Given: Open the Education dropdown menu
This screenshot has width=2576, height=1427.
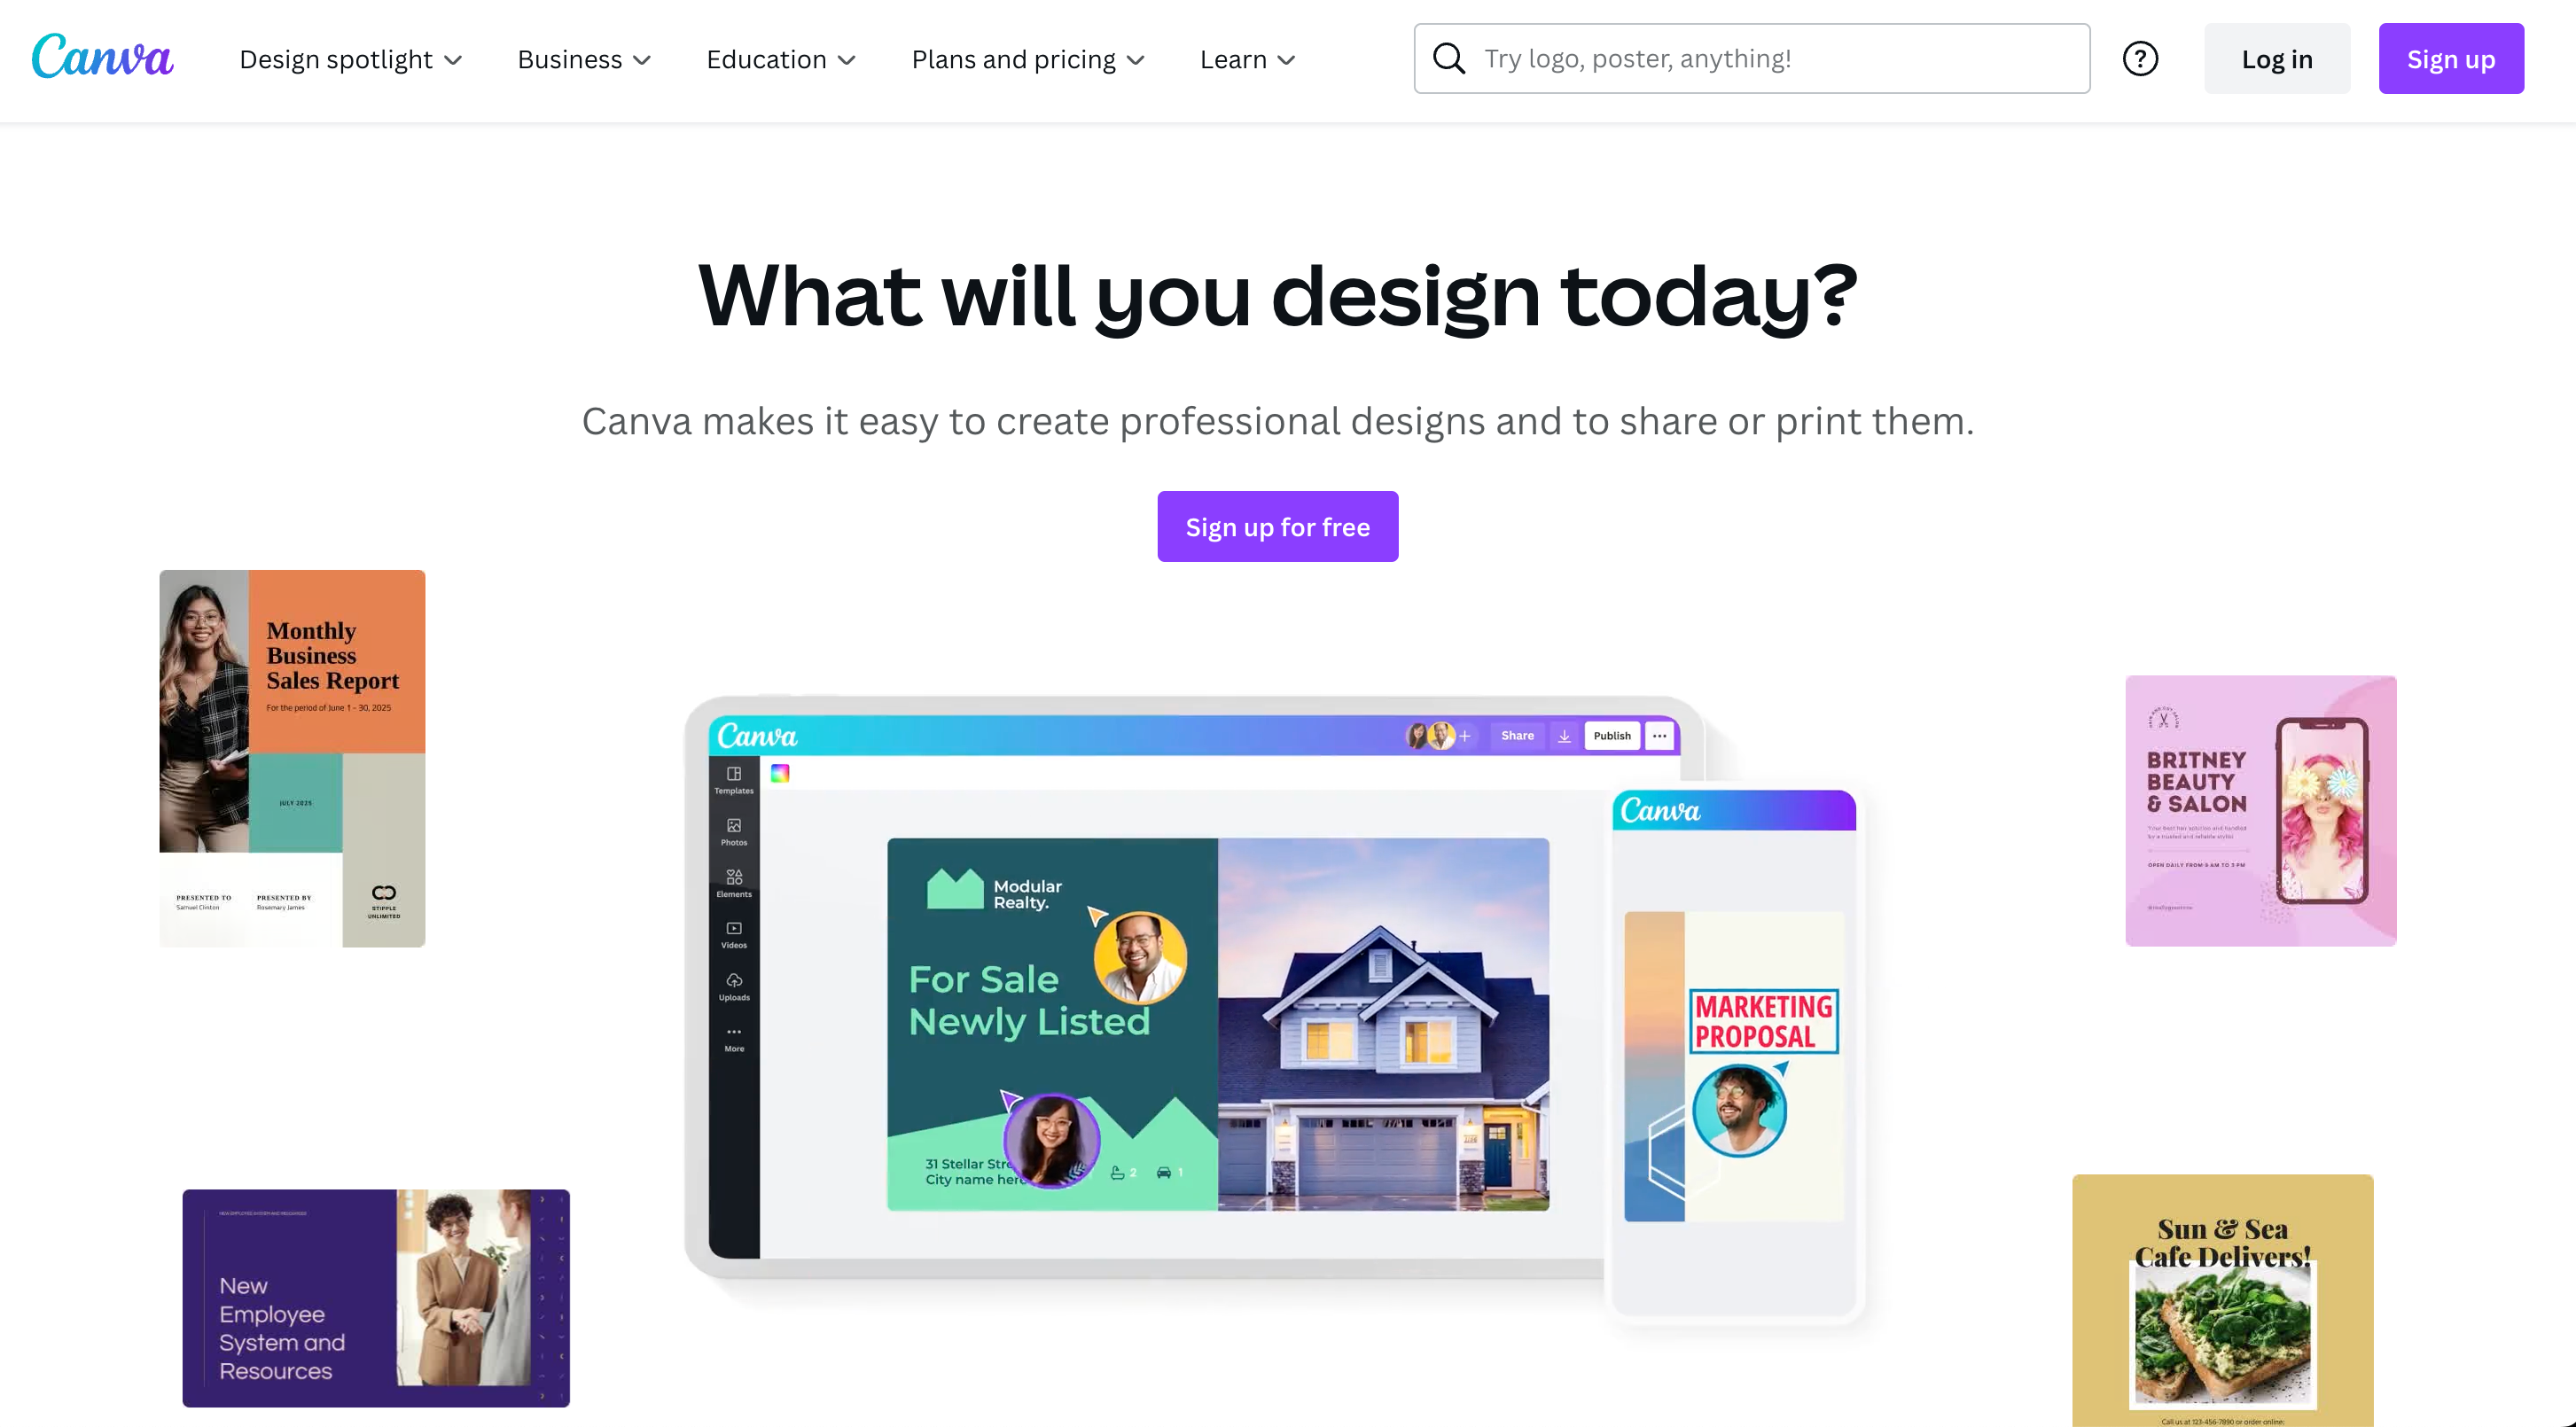Looking at the screenshot, I should tap(780, 58).
